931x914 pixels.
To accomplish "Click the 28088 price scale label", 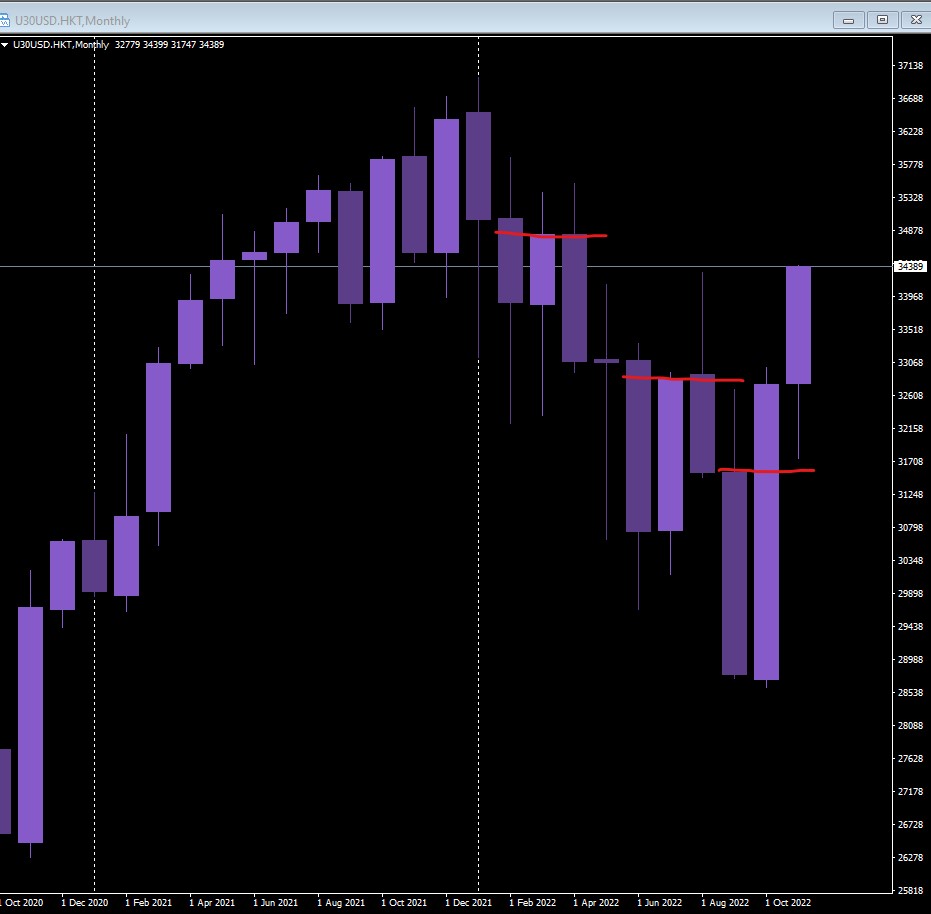I will click(x=910, y=725).
